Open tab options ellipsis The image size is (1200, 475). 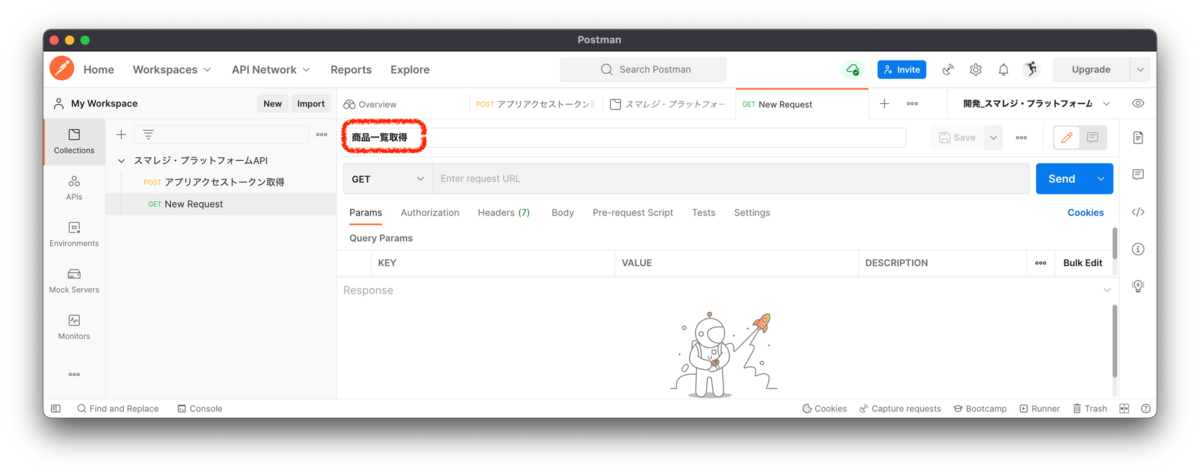pos(912,103)
